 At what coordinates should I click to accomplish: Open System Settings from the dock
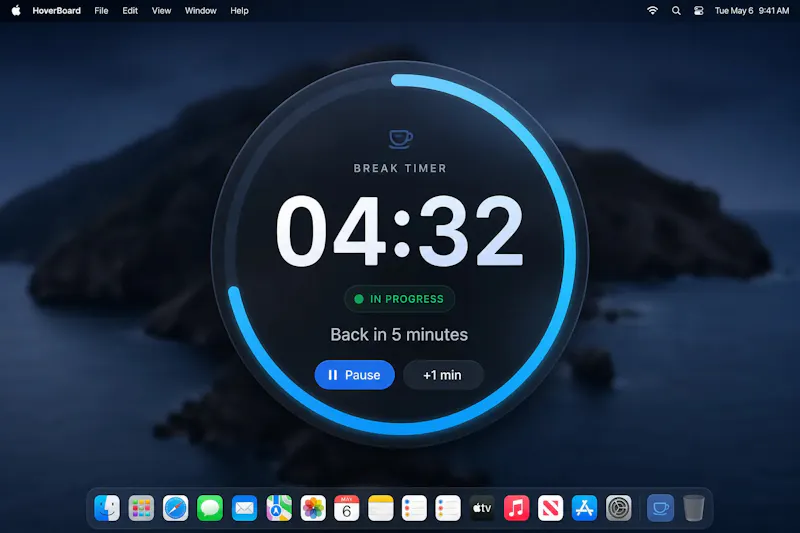click(619, 508)
